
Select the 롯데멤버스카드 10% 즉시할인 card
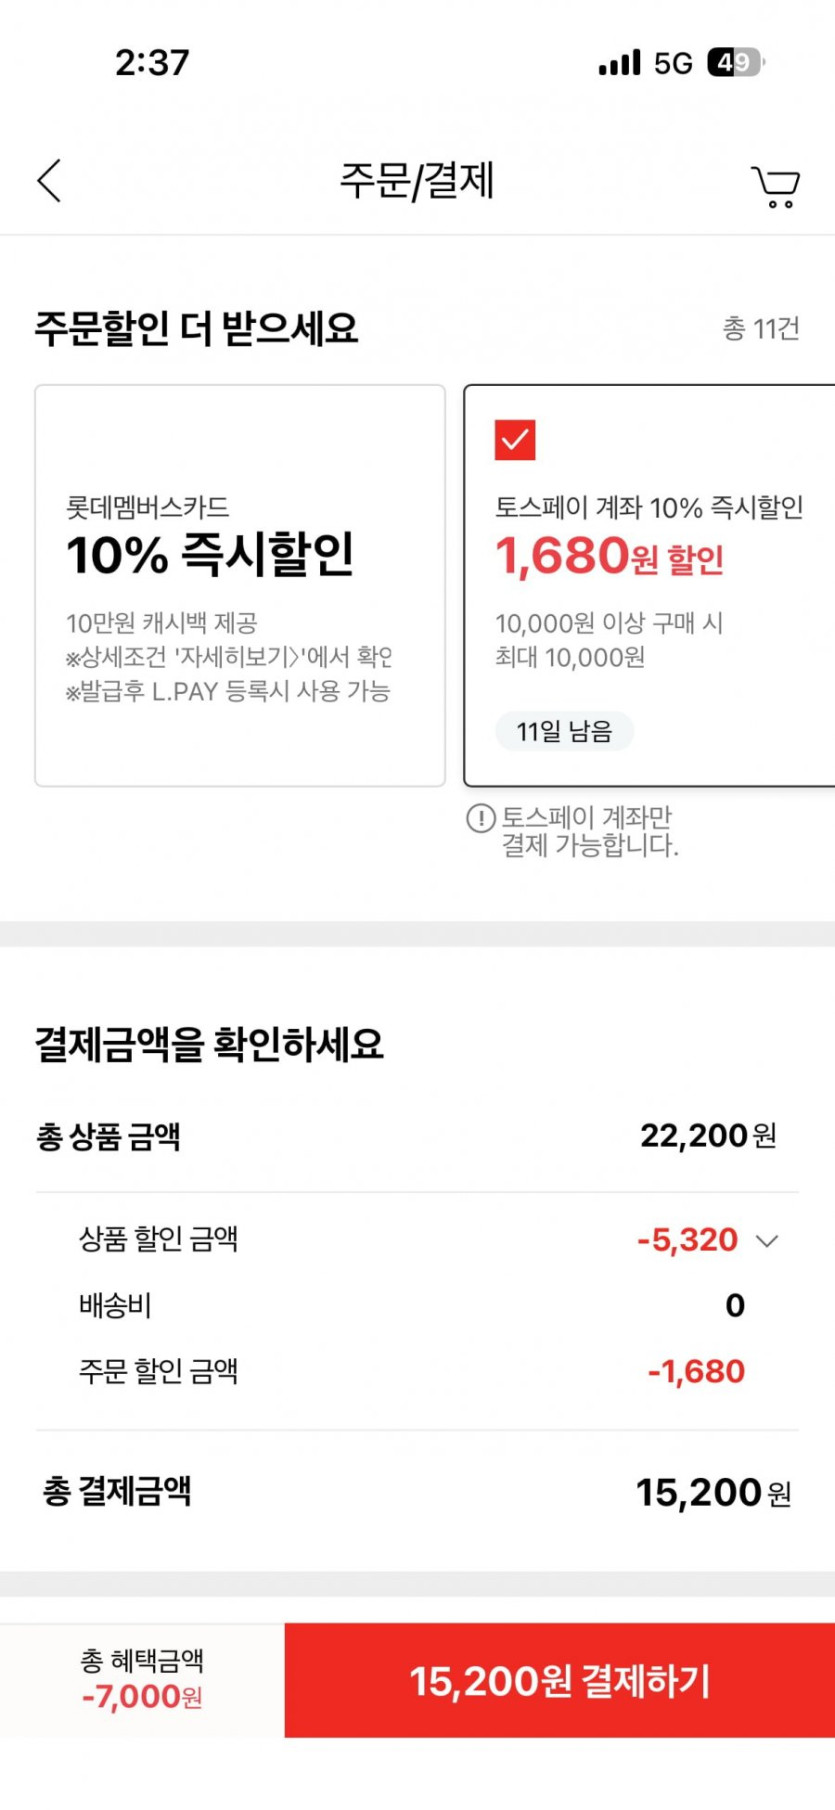coord(239,585)
